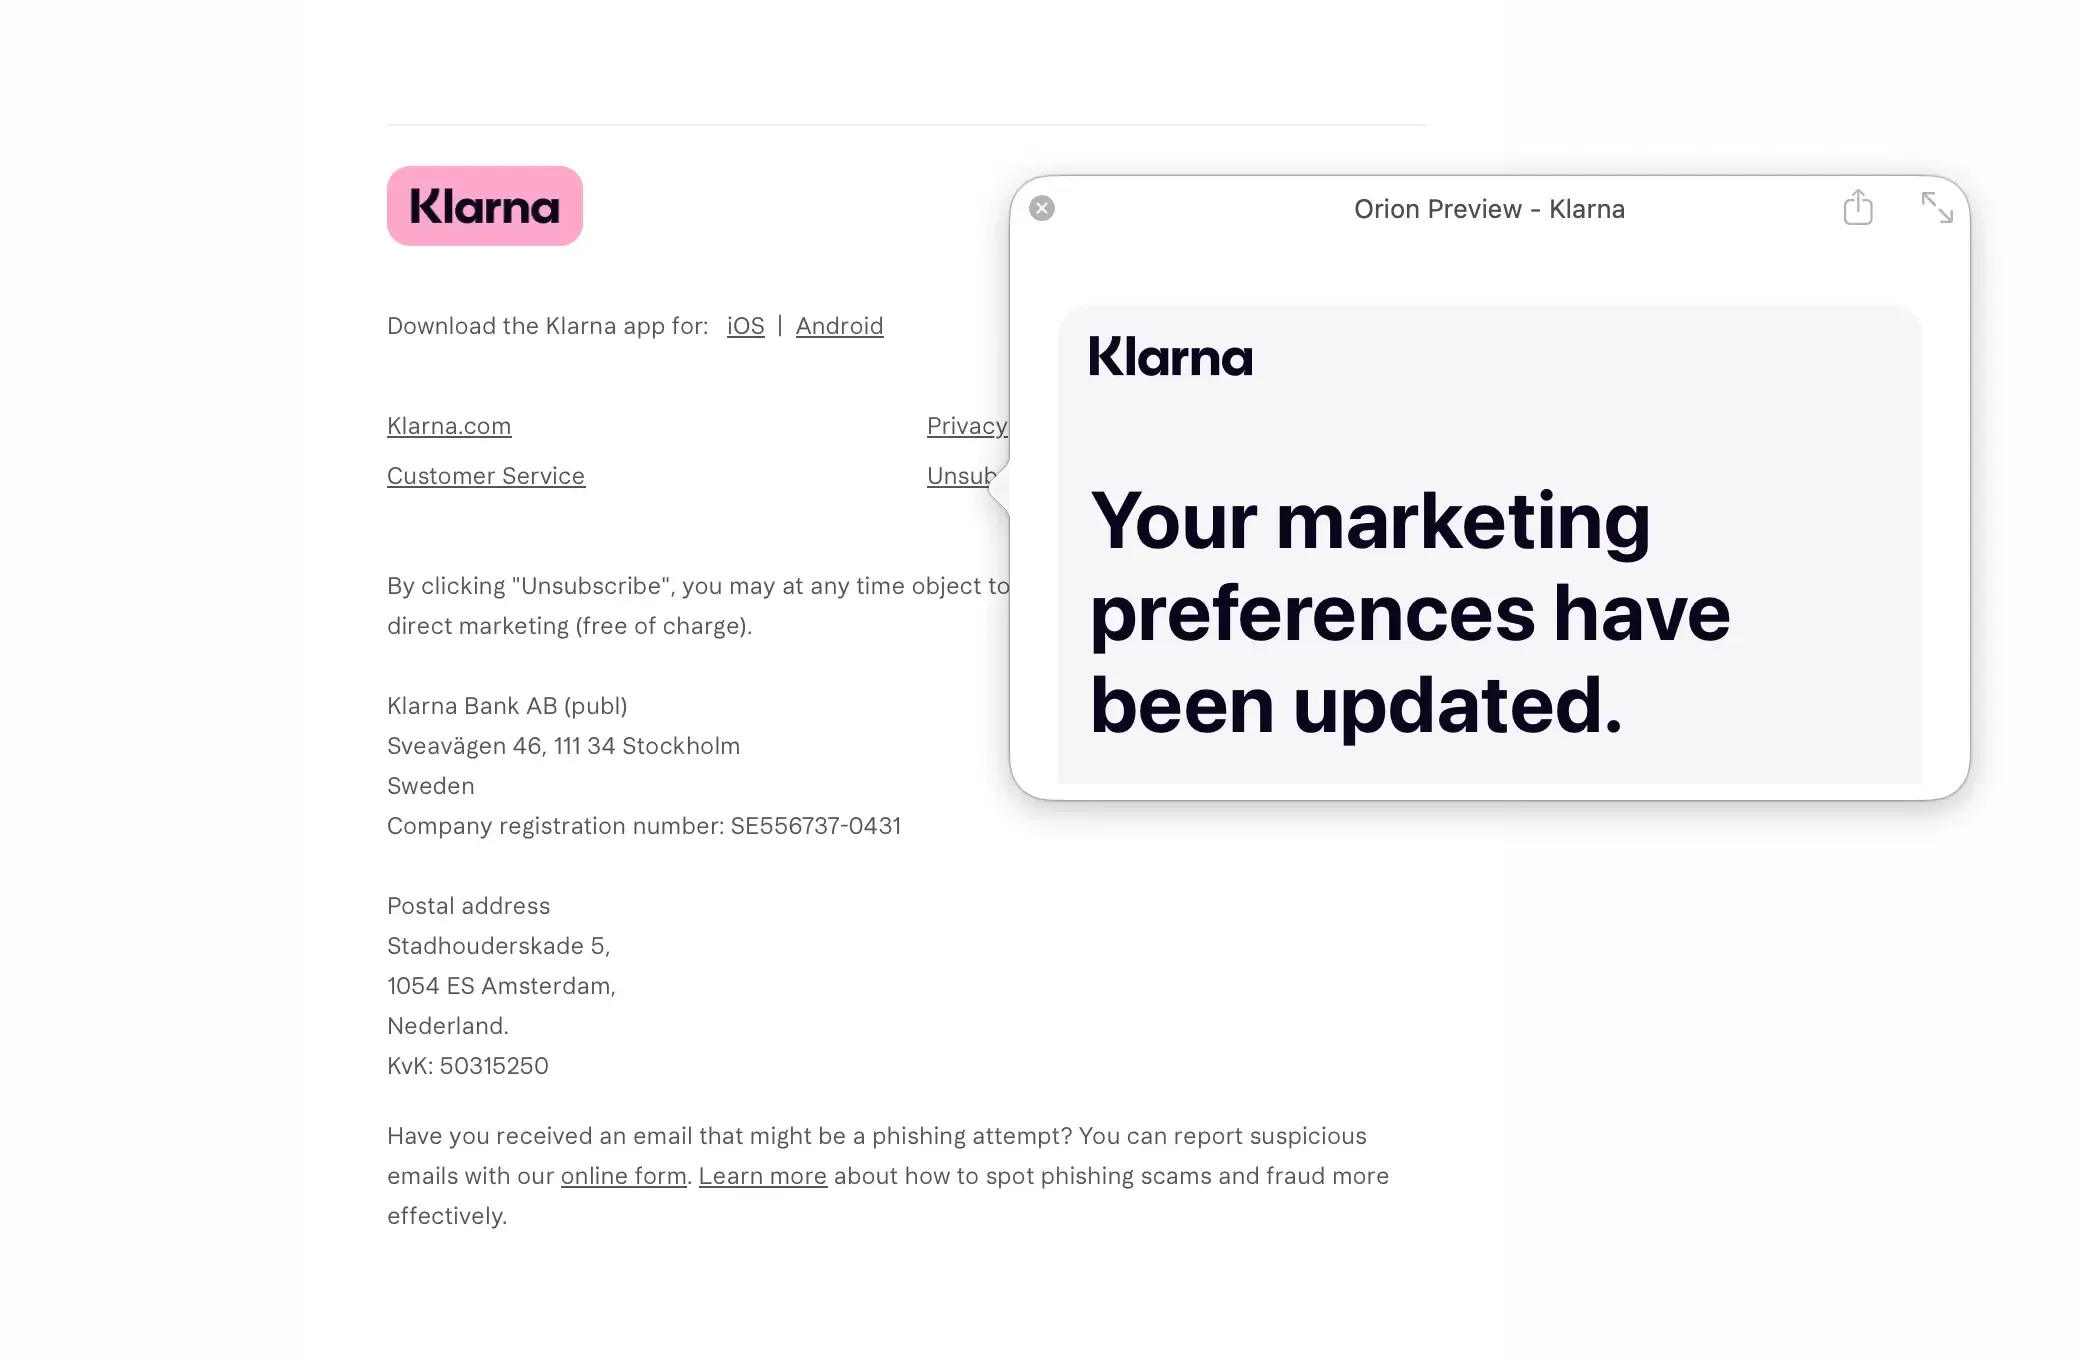The image size is (2096, 1360).
Task: Visit the Klarna.com link
Action: [449, 426]
